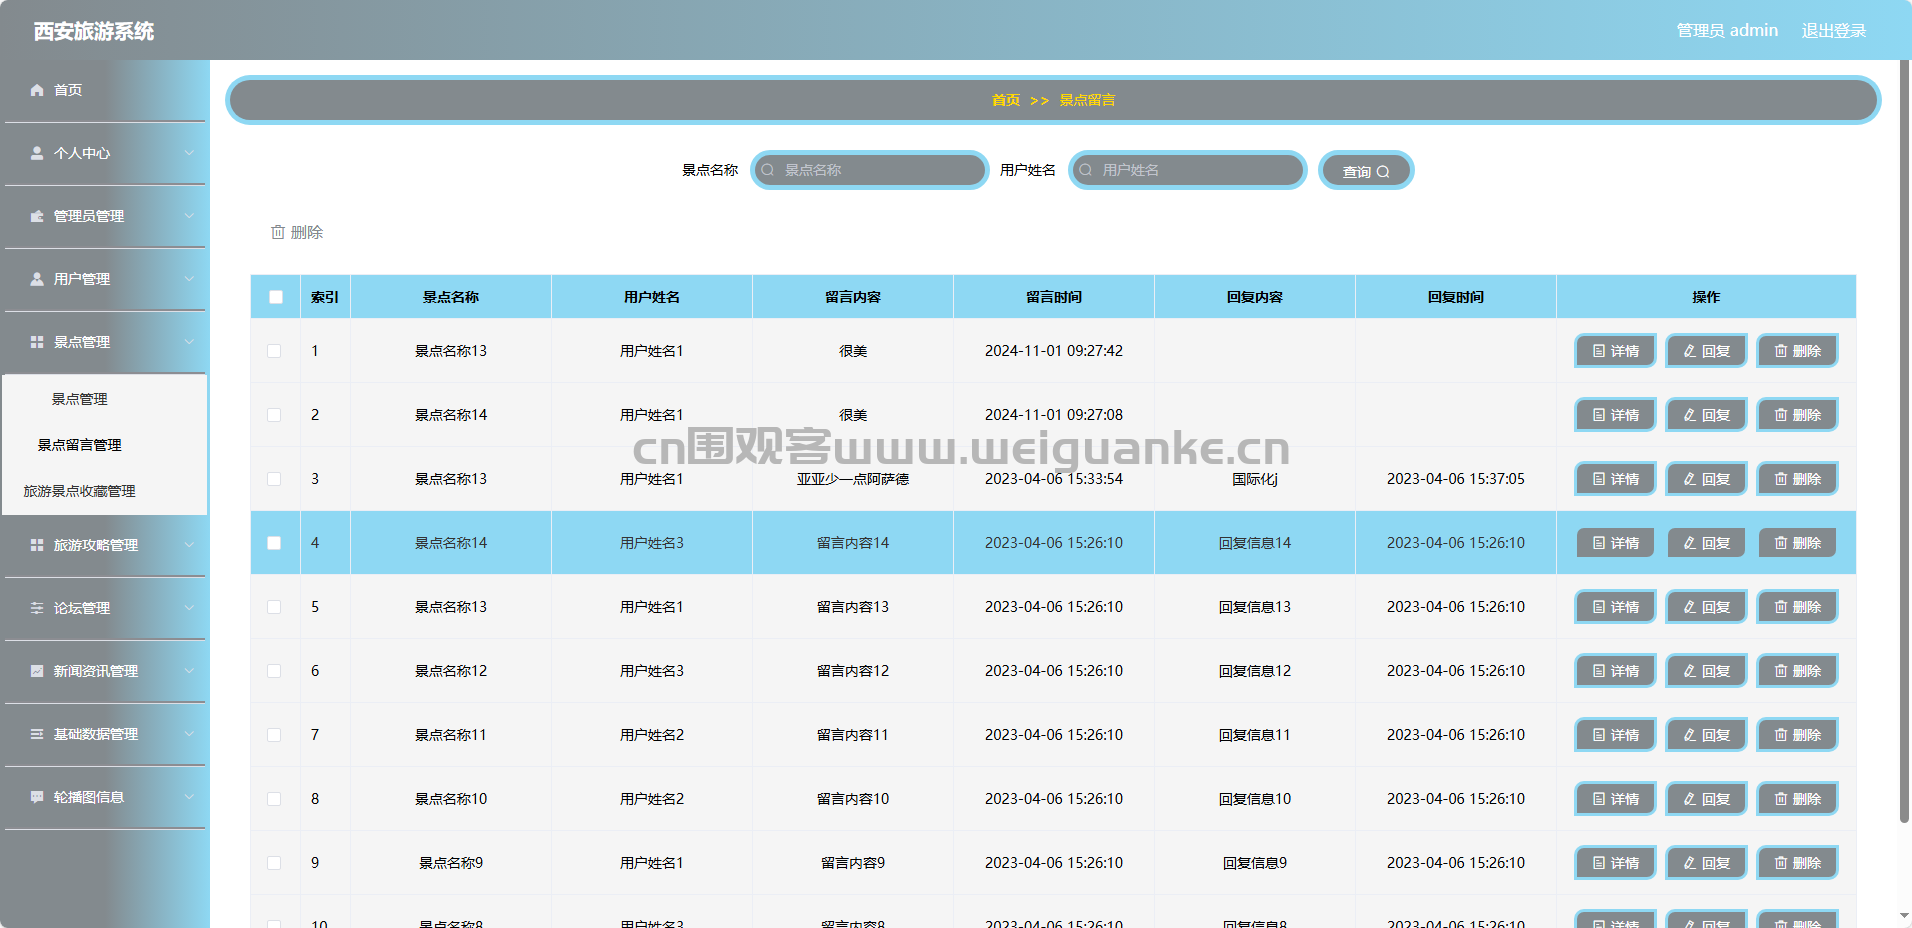Viewport: 1912px width, 928px height.
Task: Open 详情 for row 2
Action: tap(1616, 415)
